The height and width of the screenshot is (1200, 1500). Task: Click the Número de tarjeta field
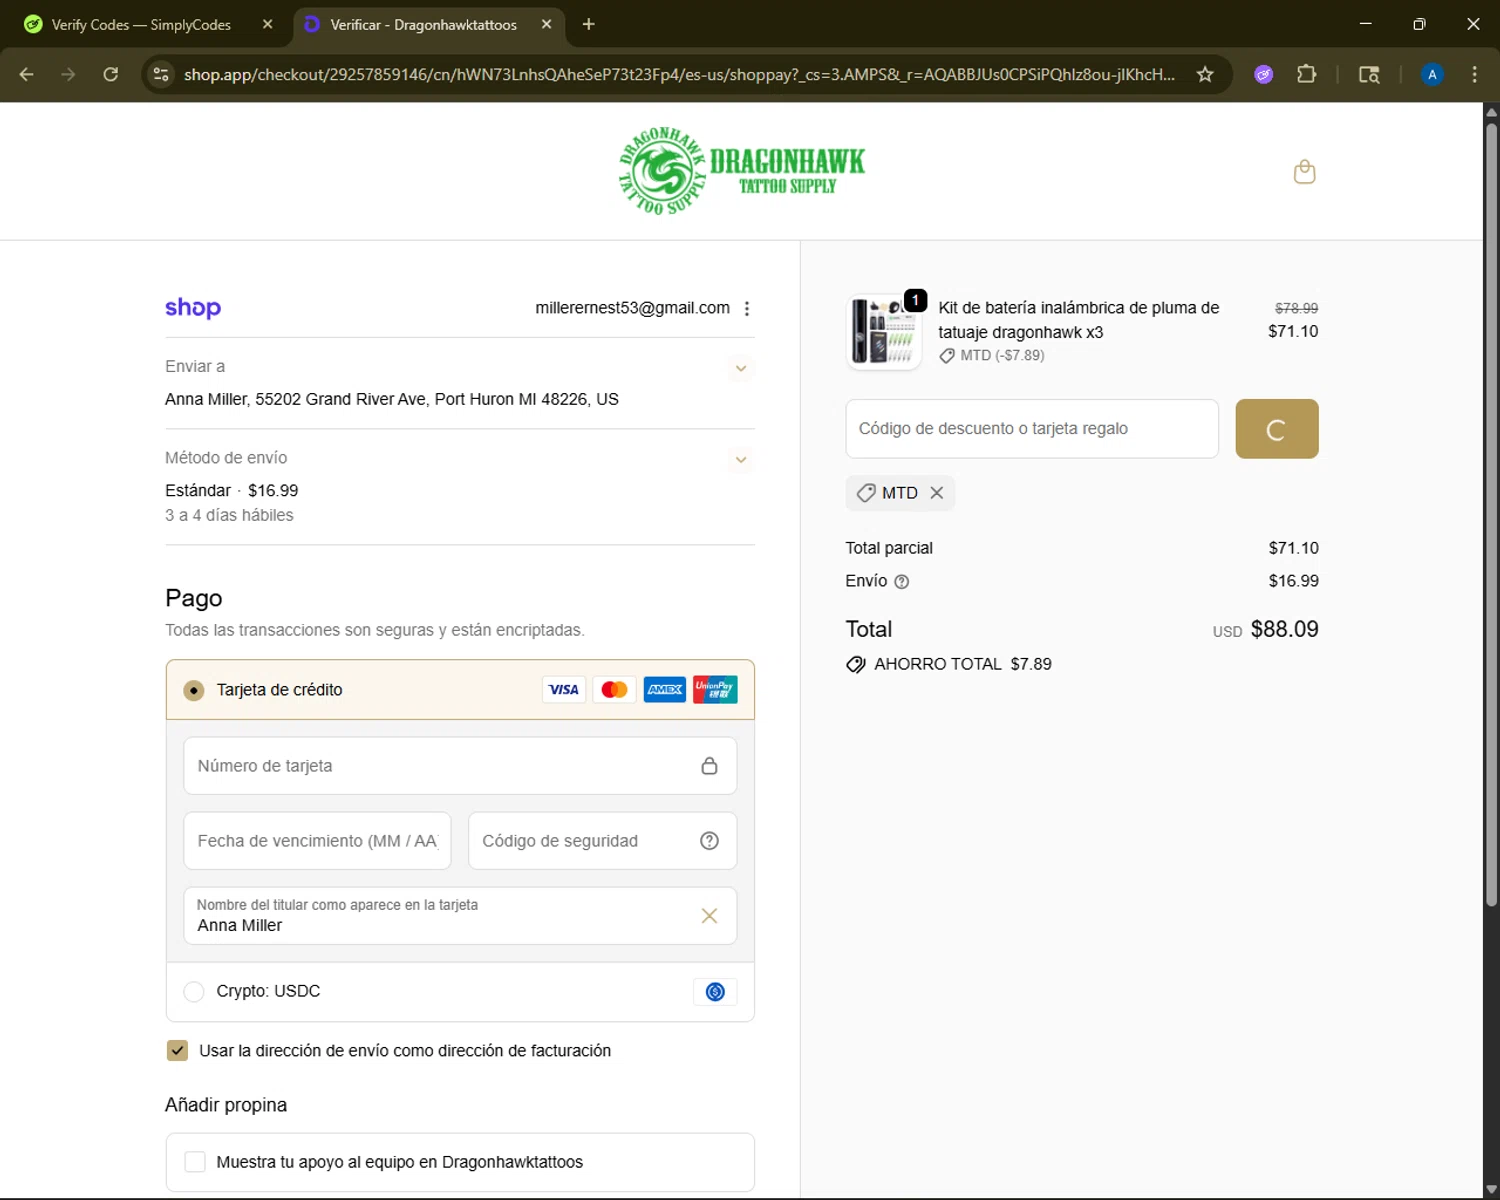pos(460,766)
